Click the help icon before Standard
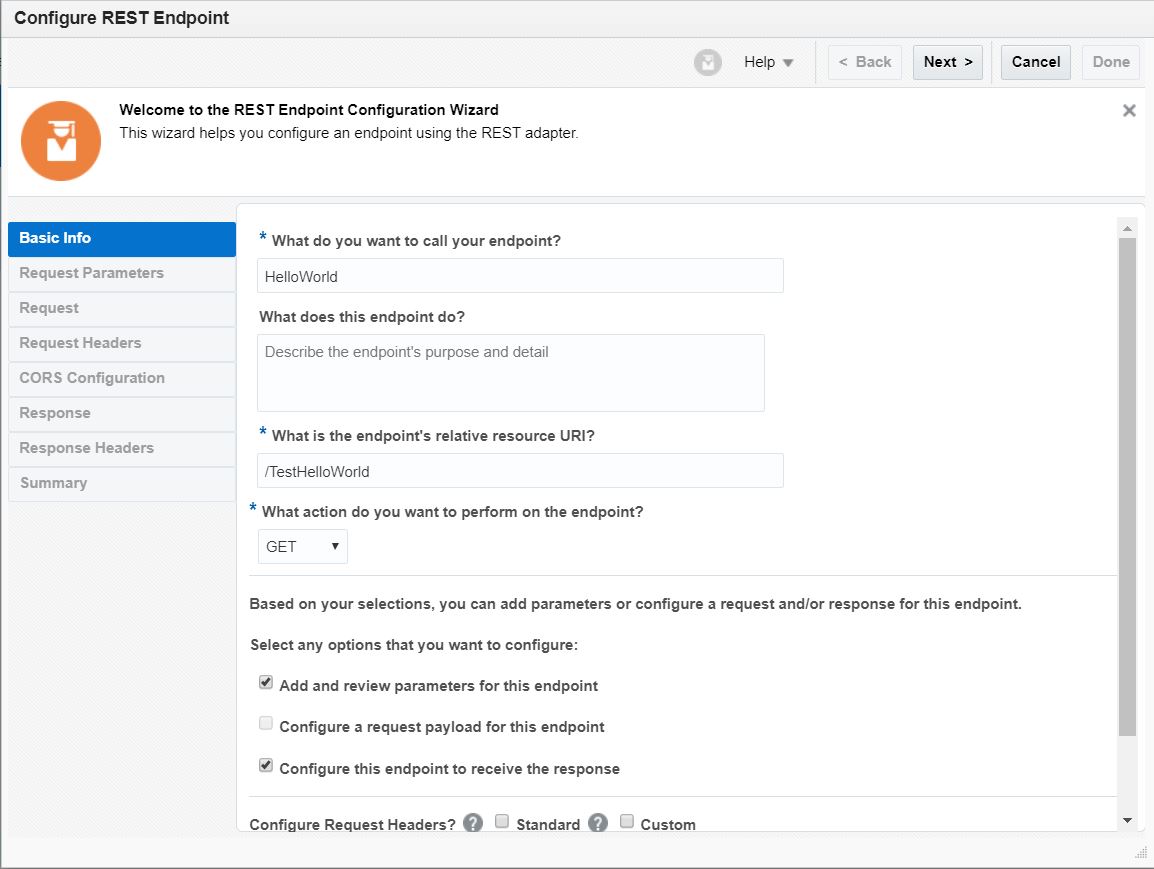1154x869 pixels. 473,823
